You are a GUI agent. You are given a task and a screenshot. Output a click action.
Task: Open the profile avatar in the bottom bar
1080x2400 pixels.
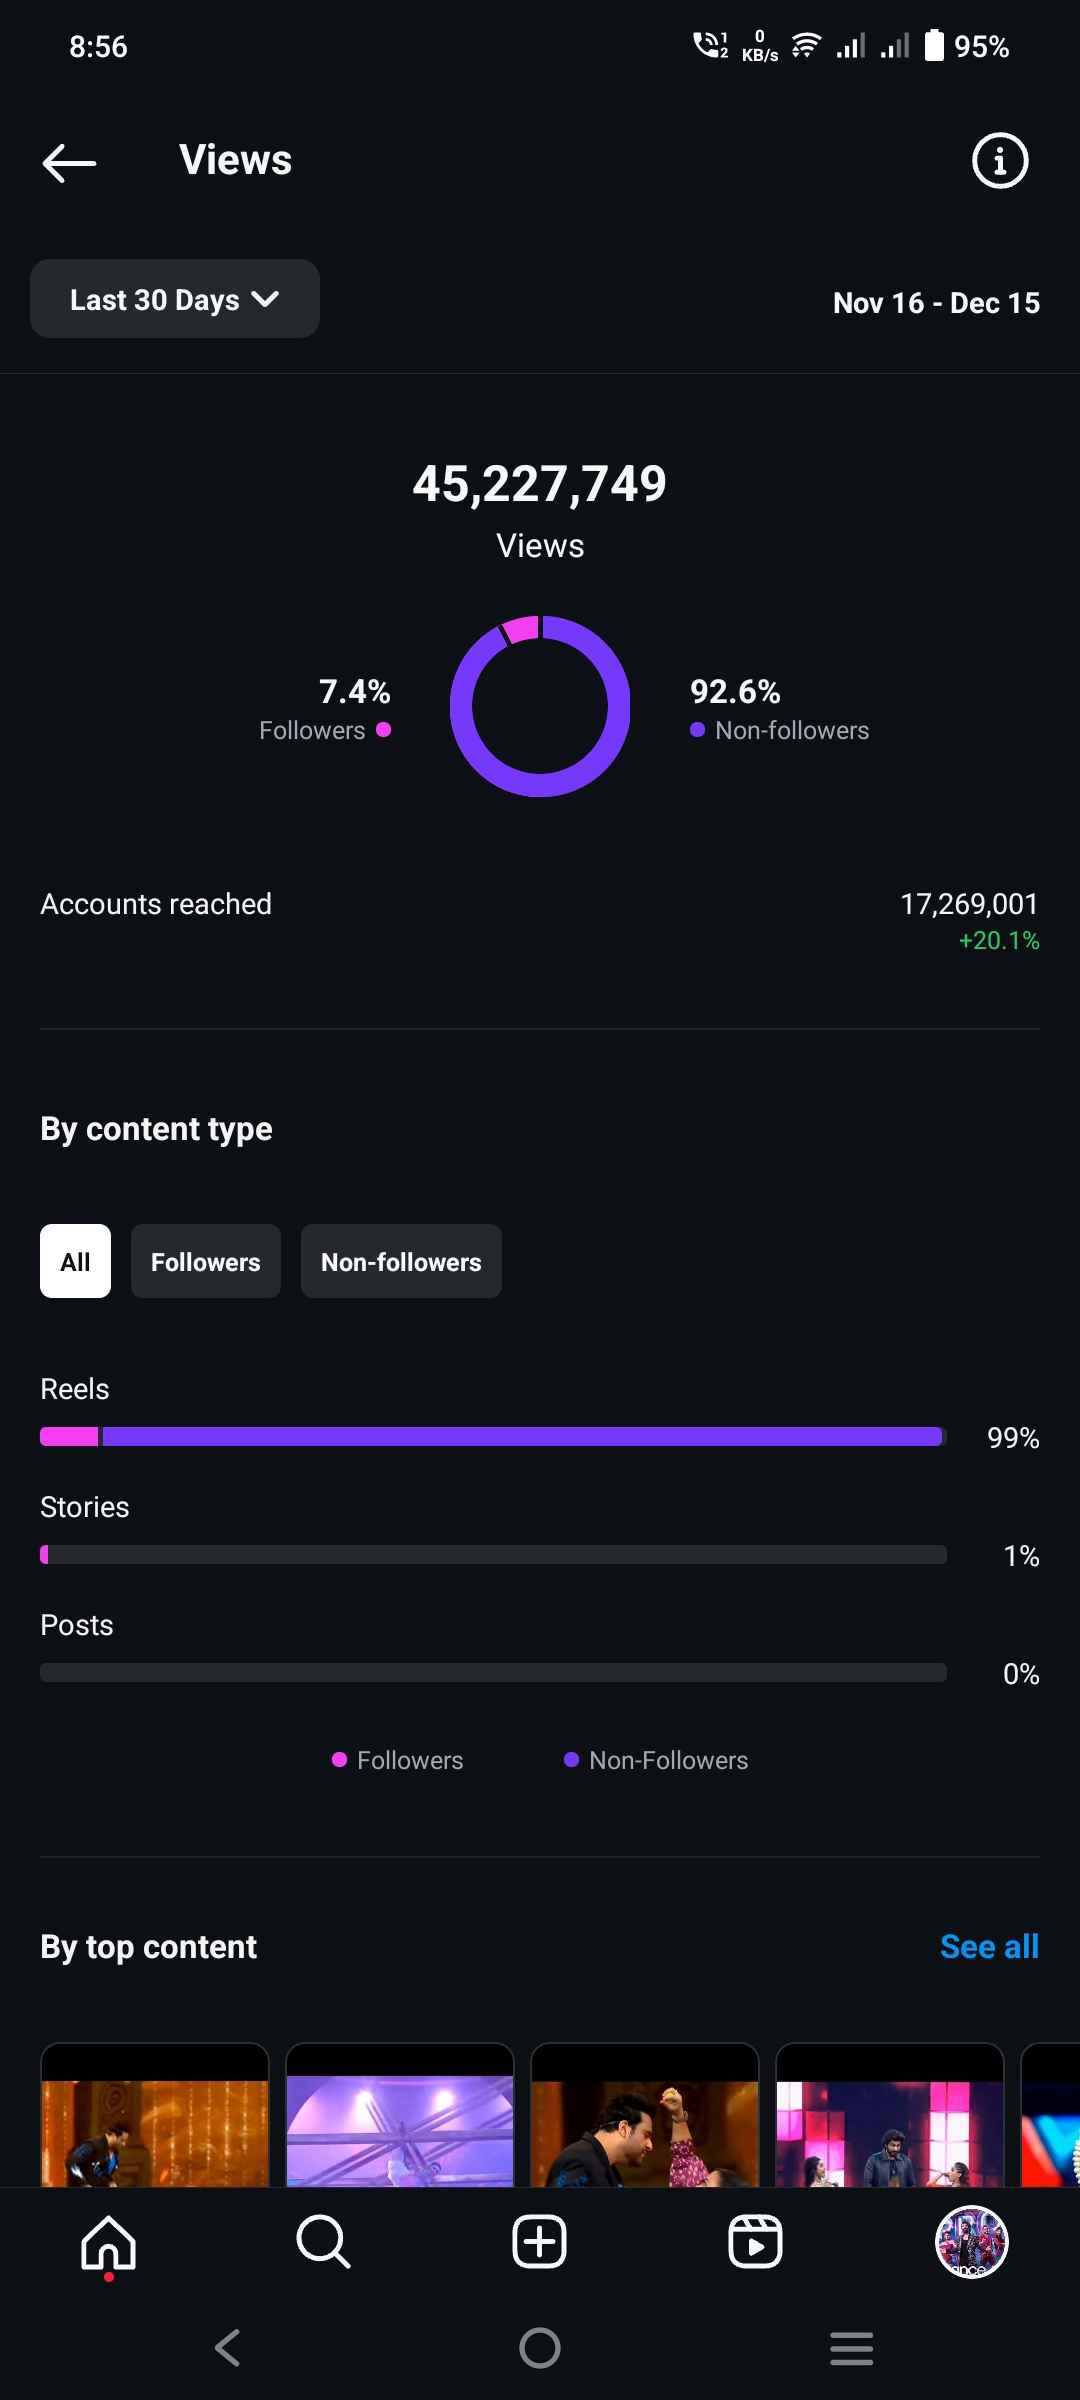(x=971, y=2242)
